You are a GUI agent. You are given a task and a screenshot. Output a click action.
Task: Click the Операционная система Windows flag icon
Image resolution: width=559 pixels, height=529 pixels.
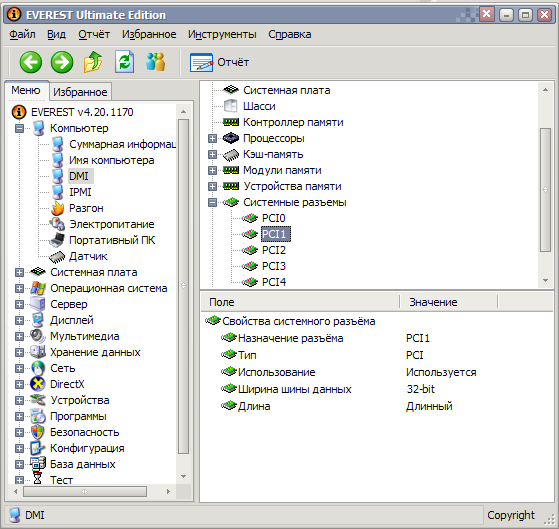pyautogui.click(x=38, y=288)
